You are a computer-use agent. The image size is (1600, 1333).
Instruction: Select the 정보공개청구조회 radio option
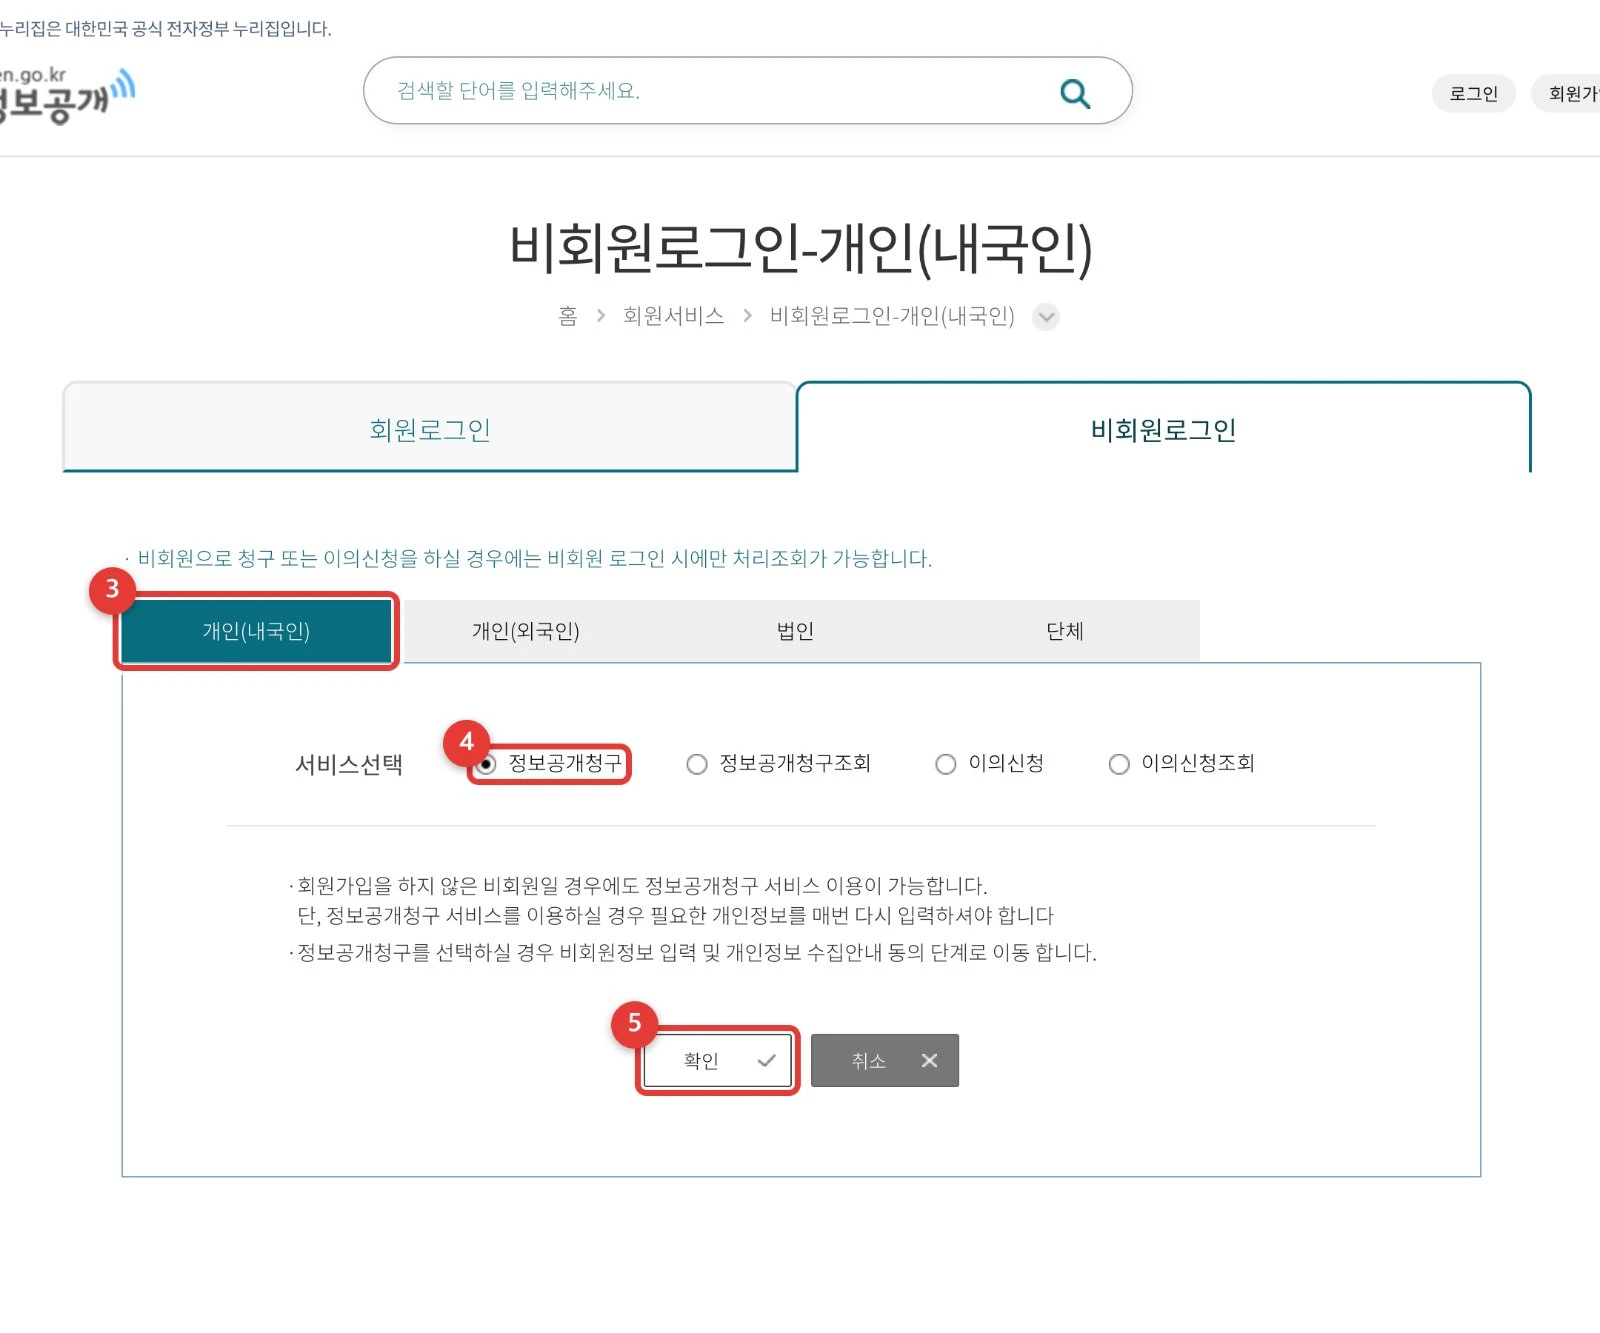point(697,765)
